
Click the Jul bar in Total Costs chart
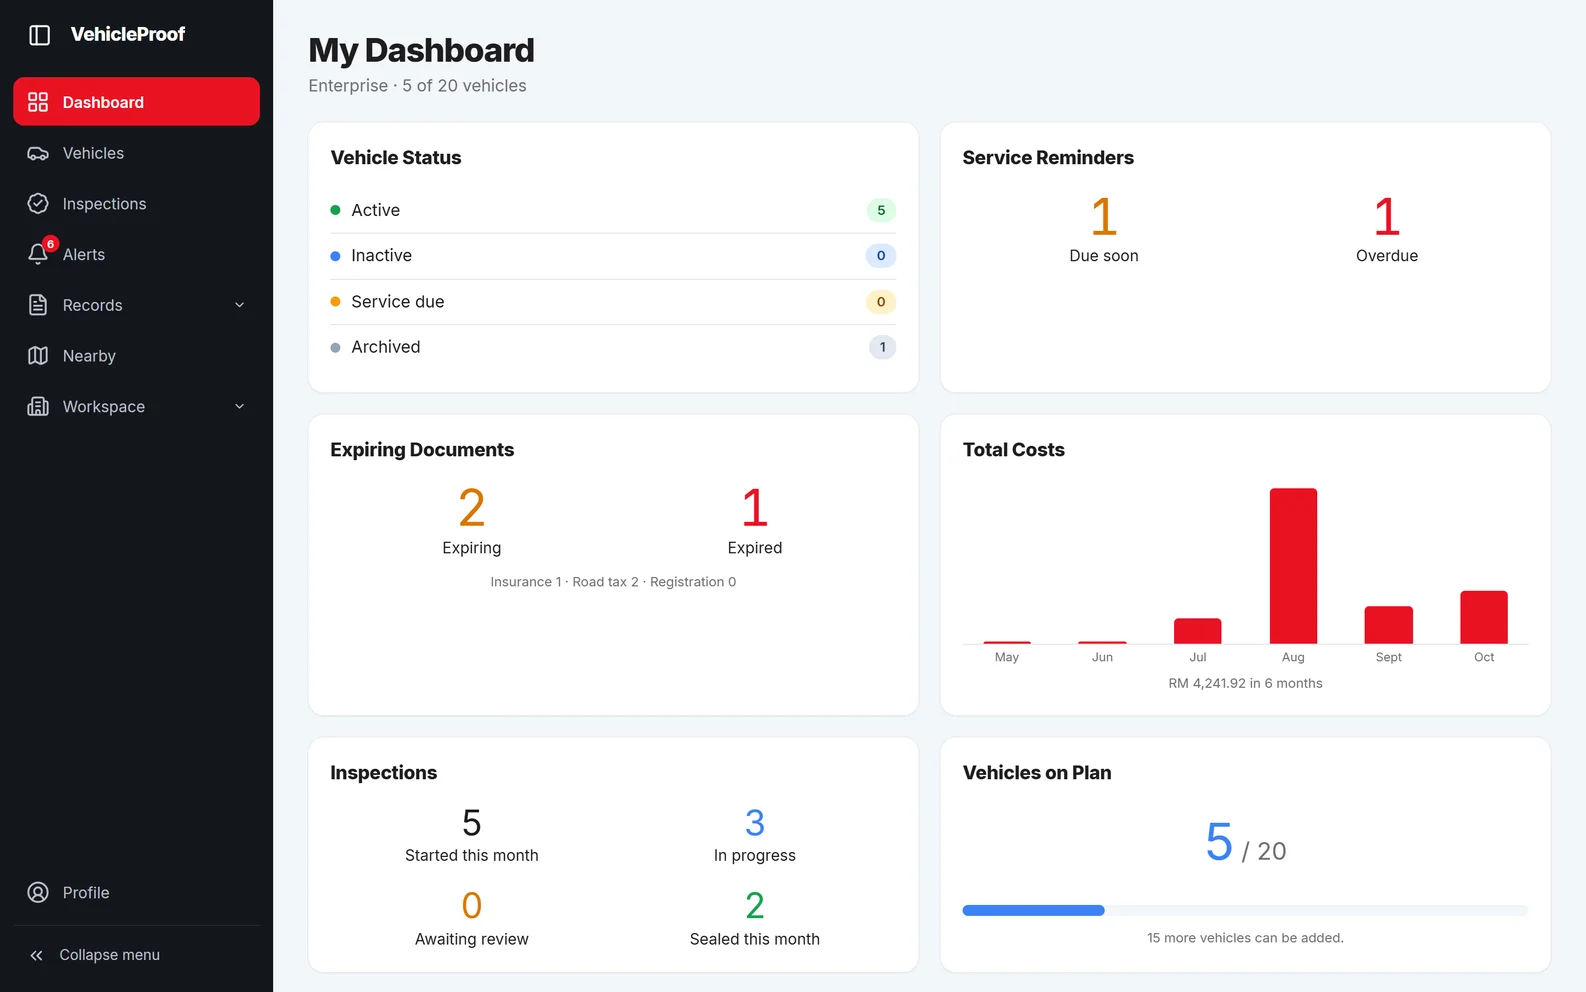(1198, 631)
